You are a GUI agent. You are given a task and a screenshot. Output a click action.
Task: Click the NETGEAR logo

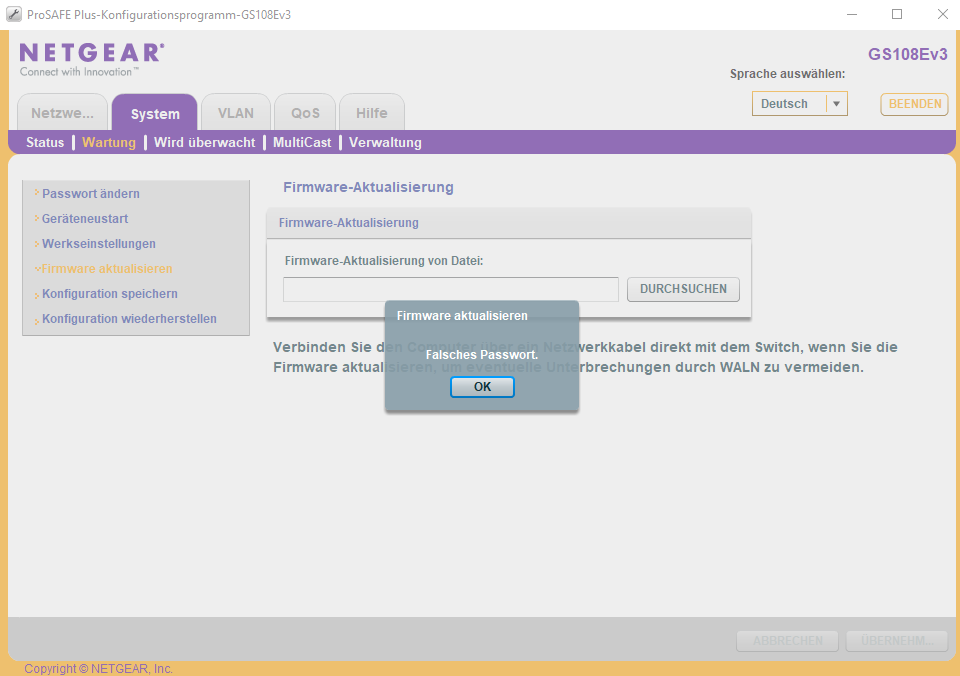(x=92, y=59)
